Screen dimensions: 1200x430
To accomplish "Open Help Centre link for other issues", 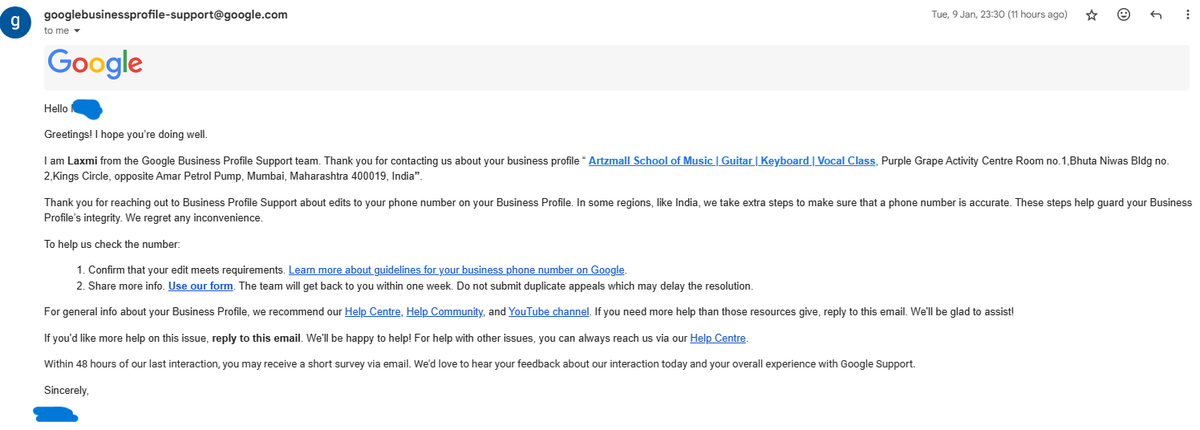I will tap(718, 338).
